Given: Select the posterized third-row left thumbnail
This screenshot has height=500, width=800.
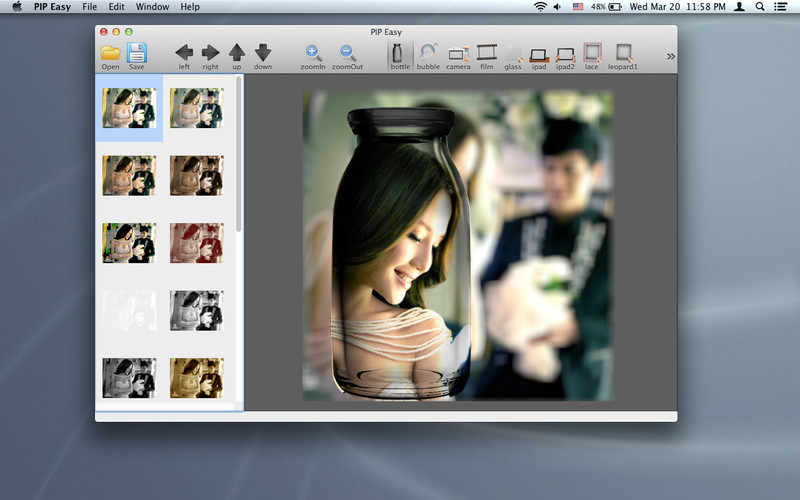Looking at the screenshot, I should [x=129, y=243].
